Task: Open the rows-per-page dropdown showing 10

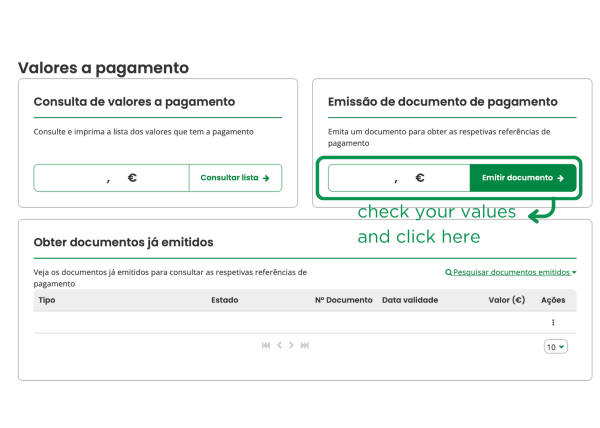Action: point(555,346)
